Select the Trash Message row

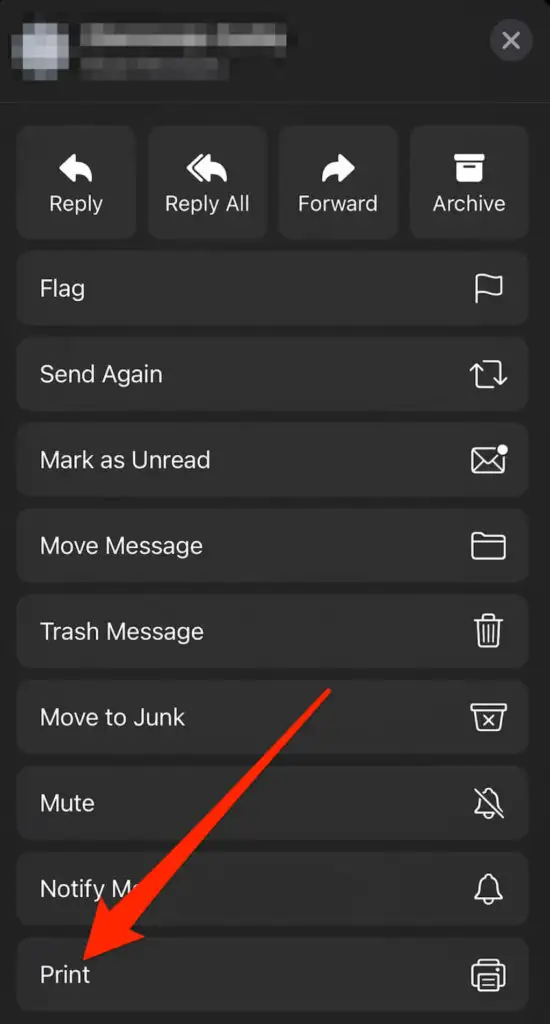click(272, 632)
